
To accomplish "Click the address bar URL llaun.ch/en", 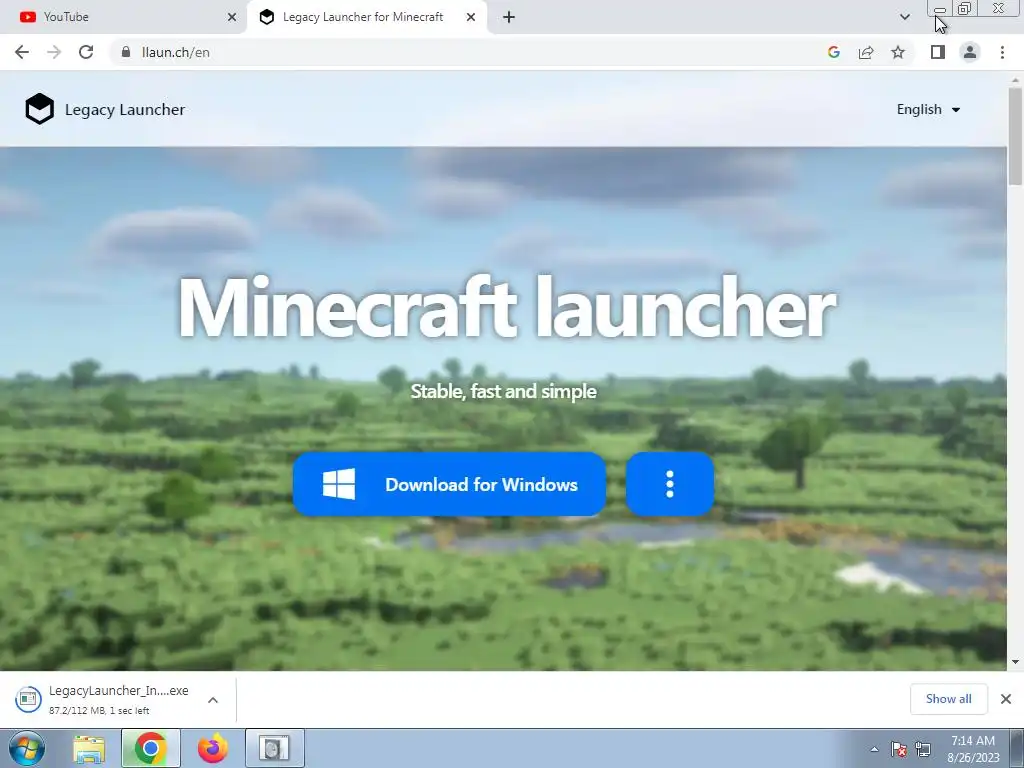I will tap(176, 52).
